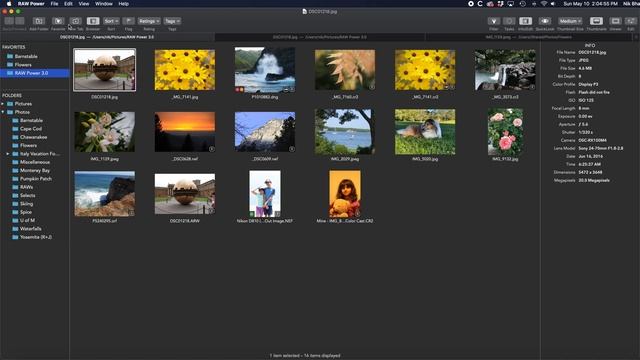Open the Cape Cod folder

coord(31,129)
